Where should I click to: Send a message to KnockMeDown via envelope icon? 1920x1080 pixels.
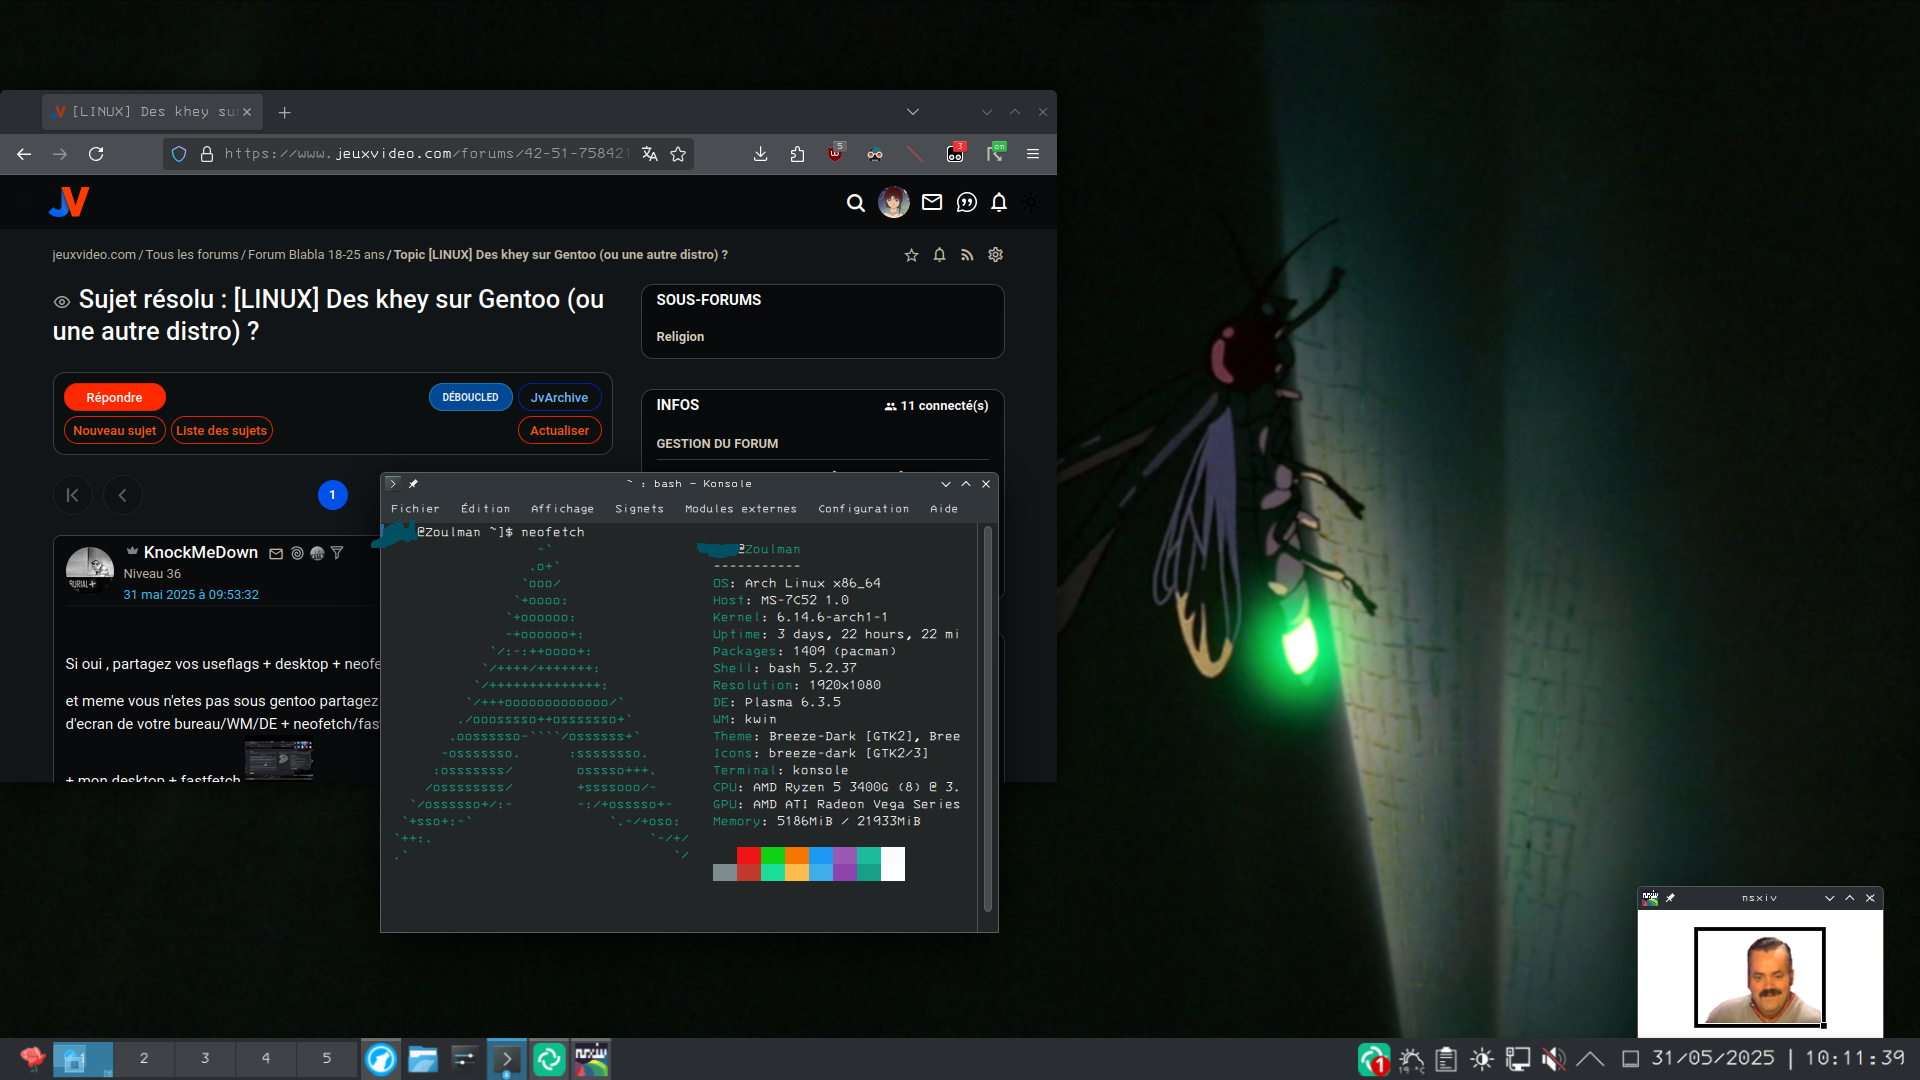click(276, 553)
